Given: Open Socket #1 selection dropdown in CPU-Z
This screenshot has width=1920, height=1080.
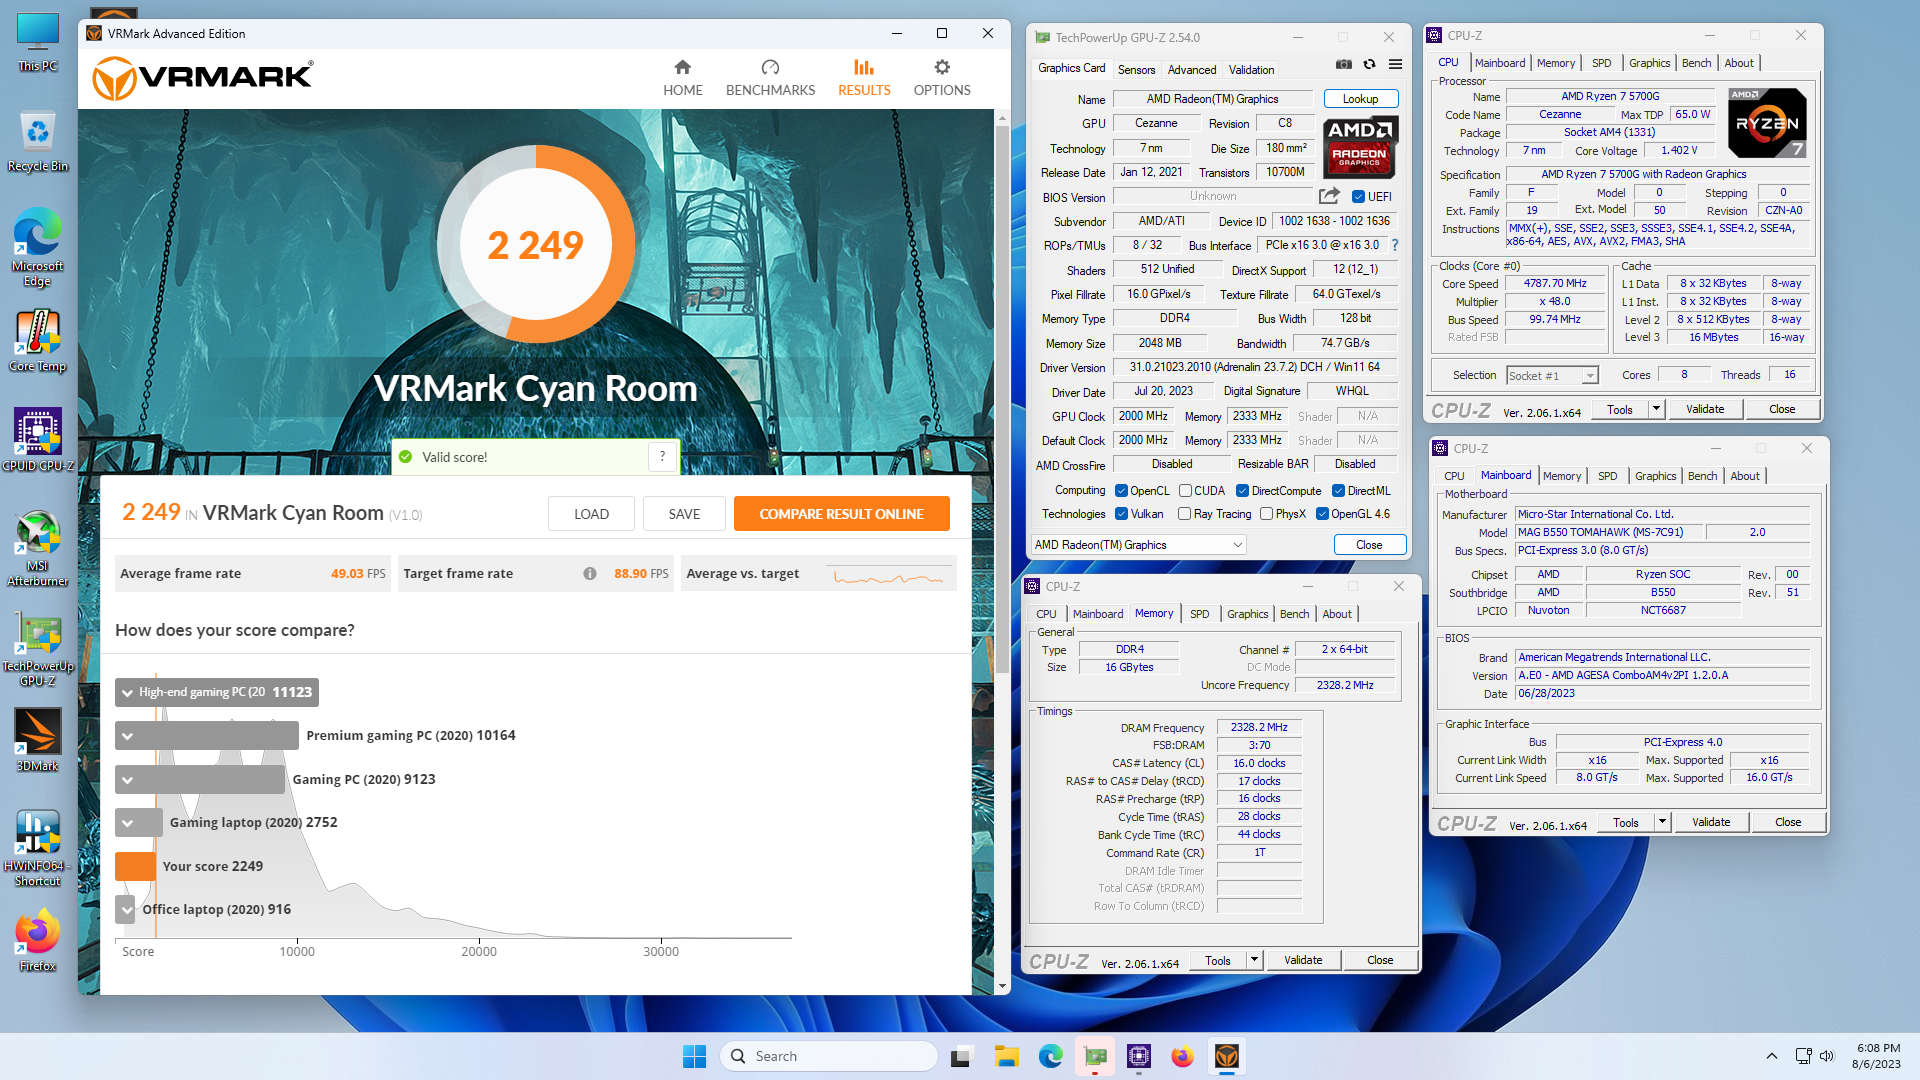Looking at the screenshot, I should pos(1553,376).
